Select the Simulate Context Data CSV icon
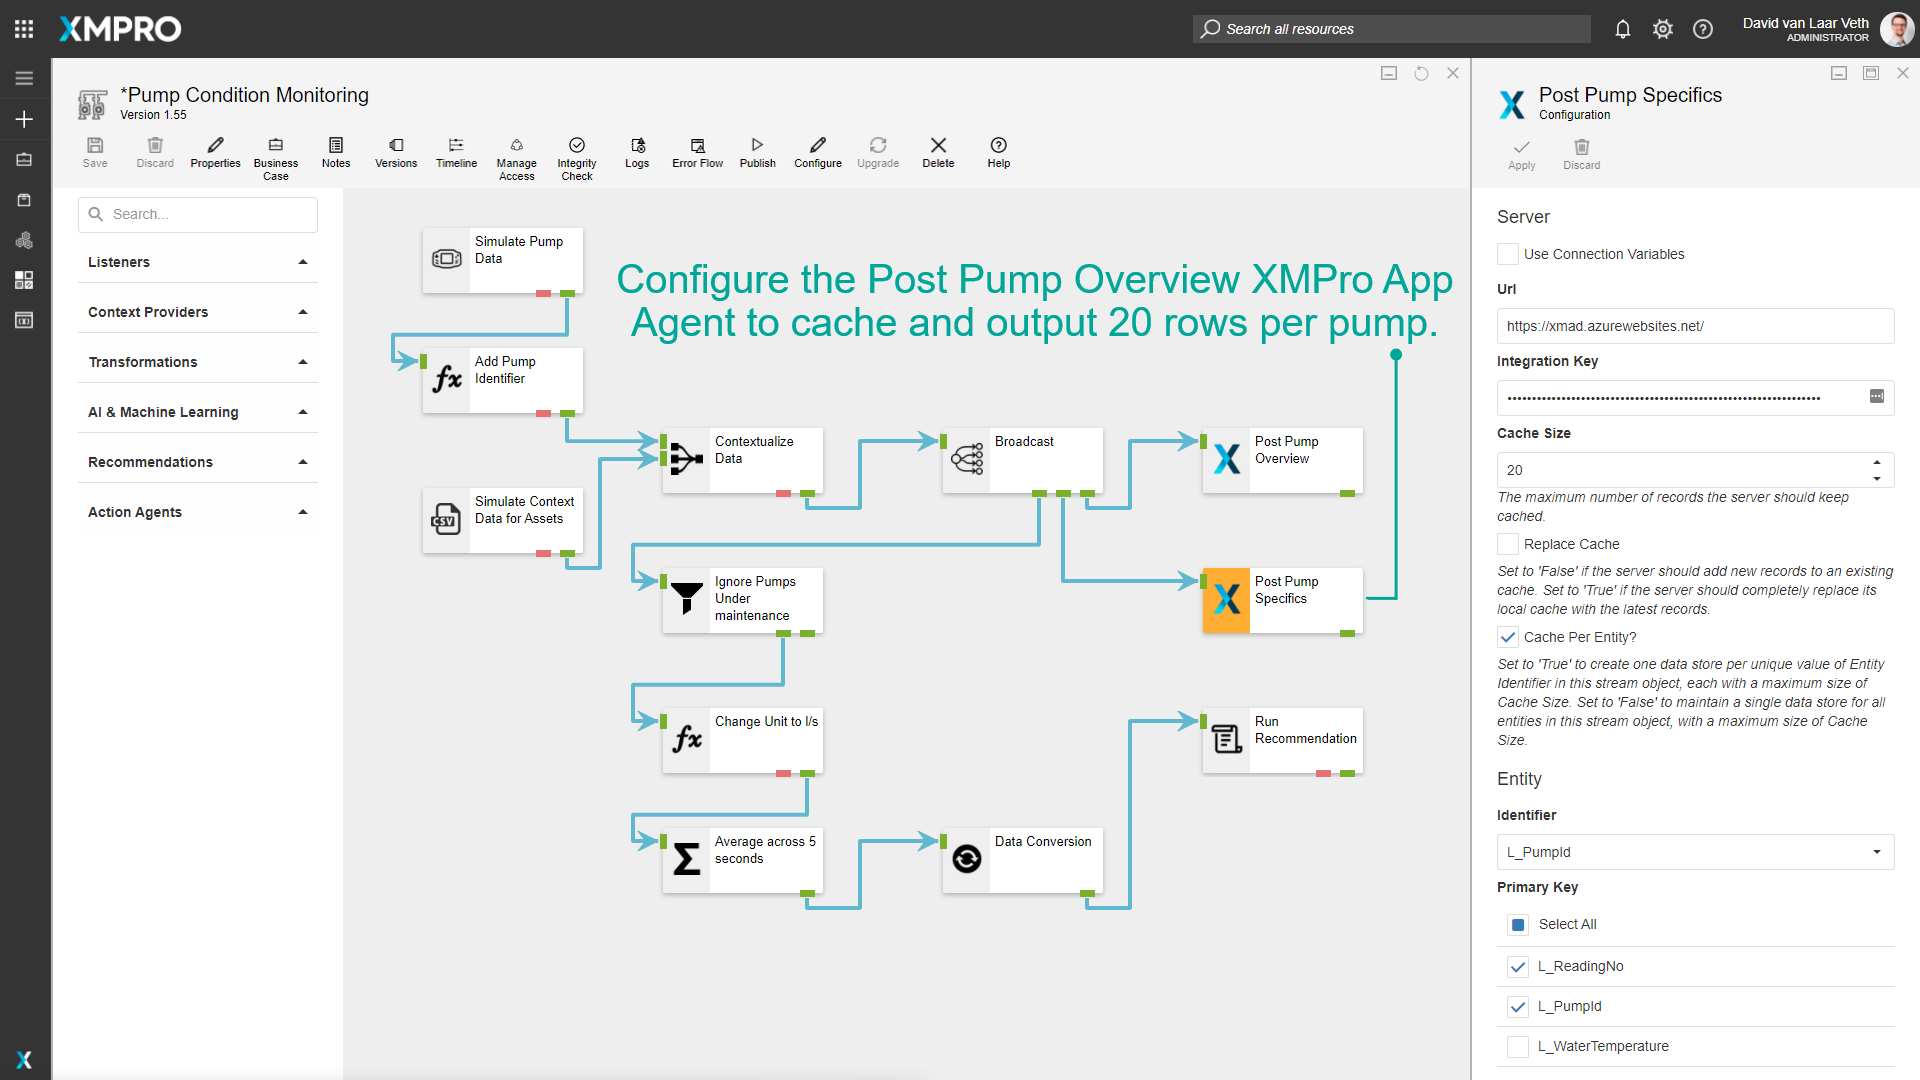The image size is (1920, 1080). tap(447, 520)
